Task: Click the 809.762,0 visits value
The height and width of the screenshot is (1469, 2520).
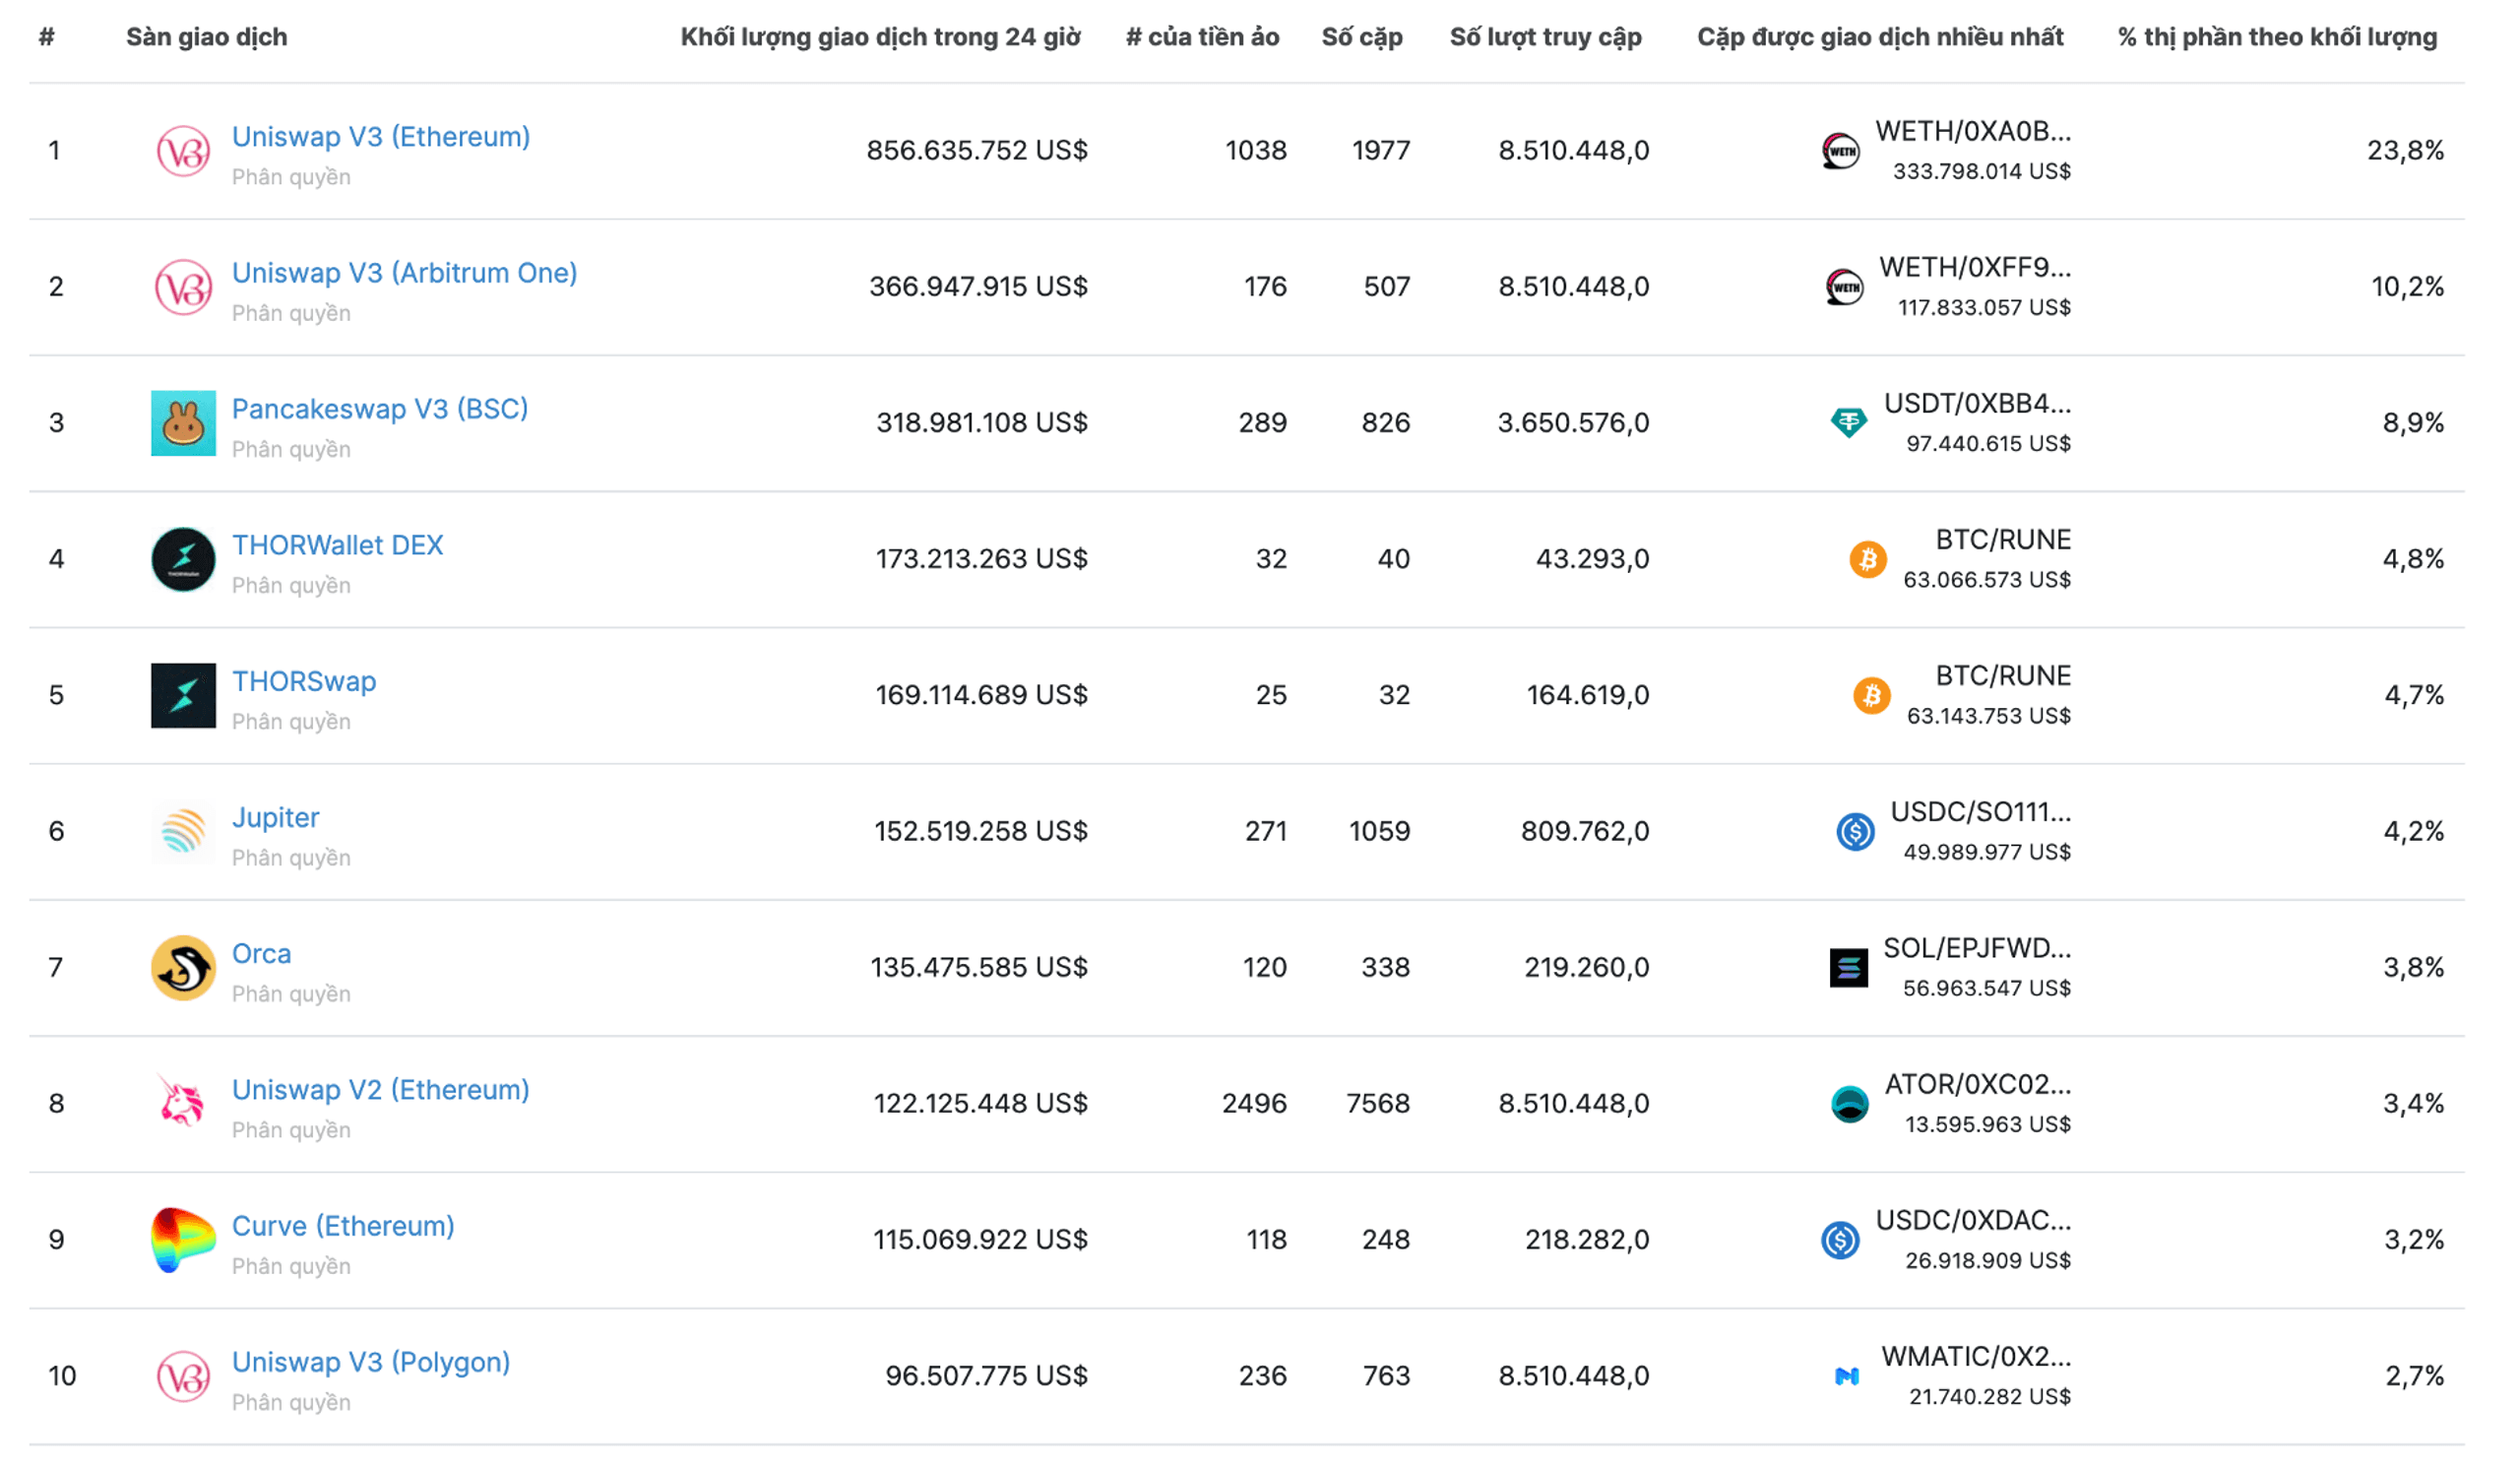Action: click(x=1587, y=832)
